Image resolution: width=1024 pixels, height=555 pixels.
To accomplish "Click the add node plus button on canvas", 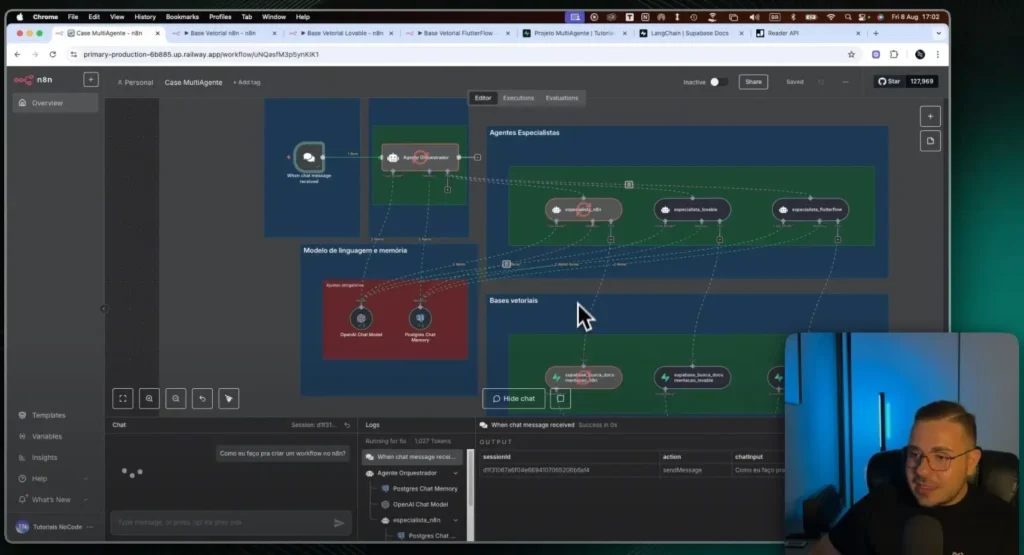I will [930, 116].
